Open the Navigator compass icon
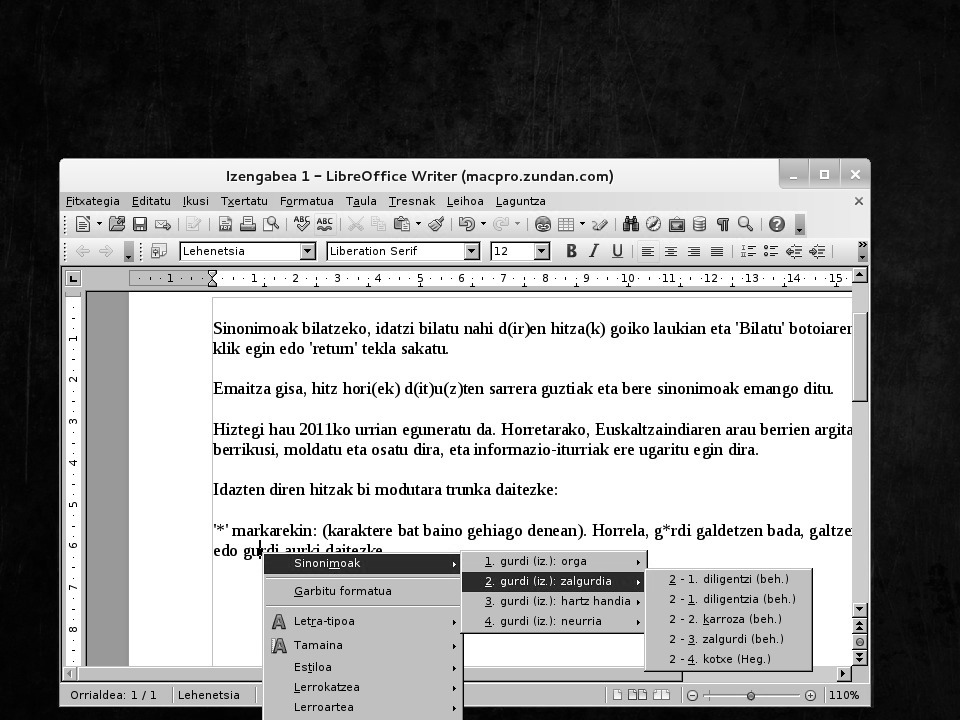 pyautogui.click(x=653, y=225)
